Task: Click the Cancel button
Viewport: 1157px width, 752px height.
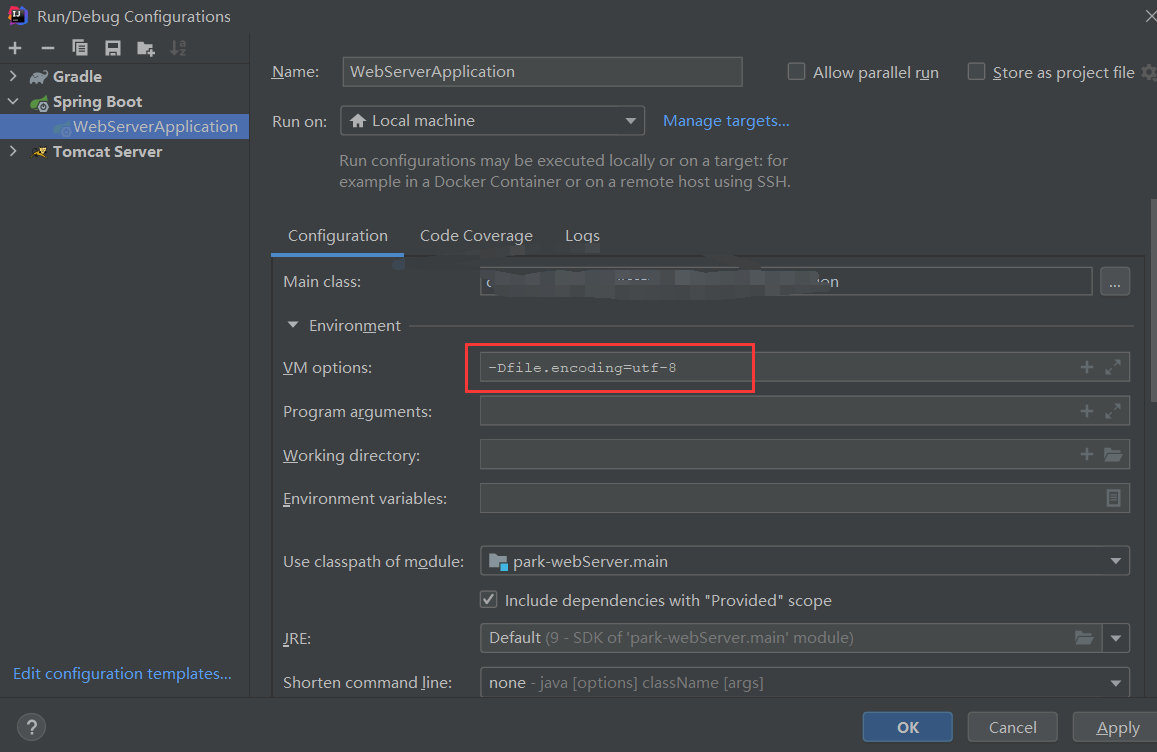Action: 1012,727
